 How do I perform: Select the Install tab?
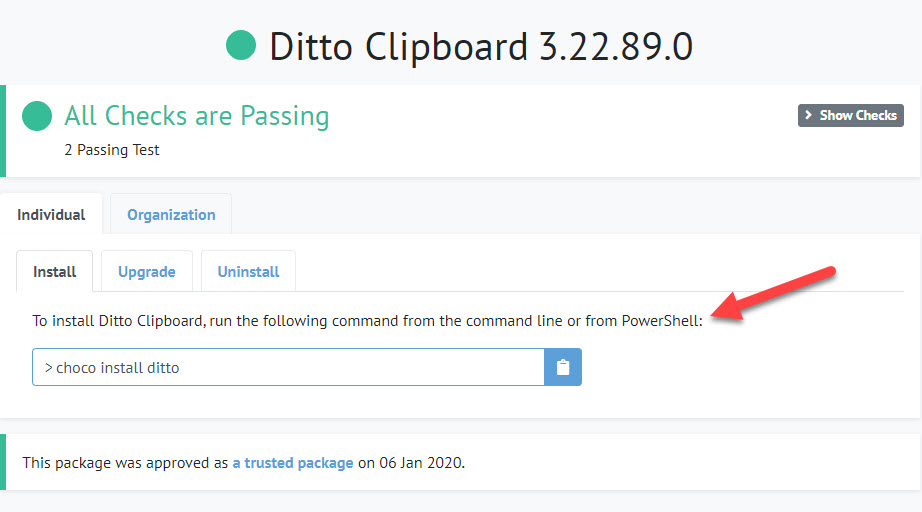click(55, 272)
